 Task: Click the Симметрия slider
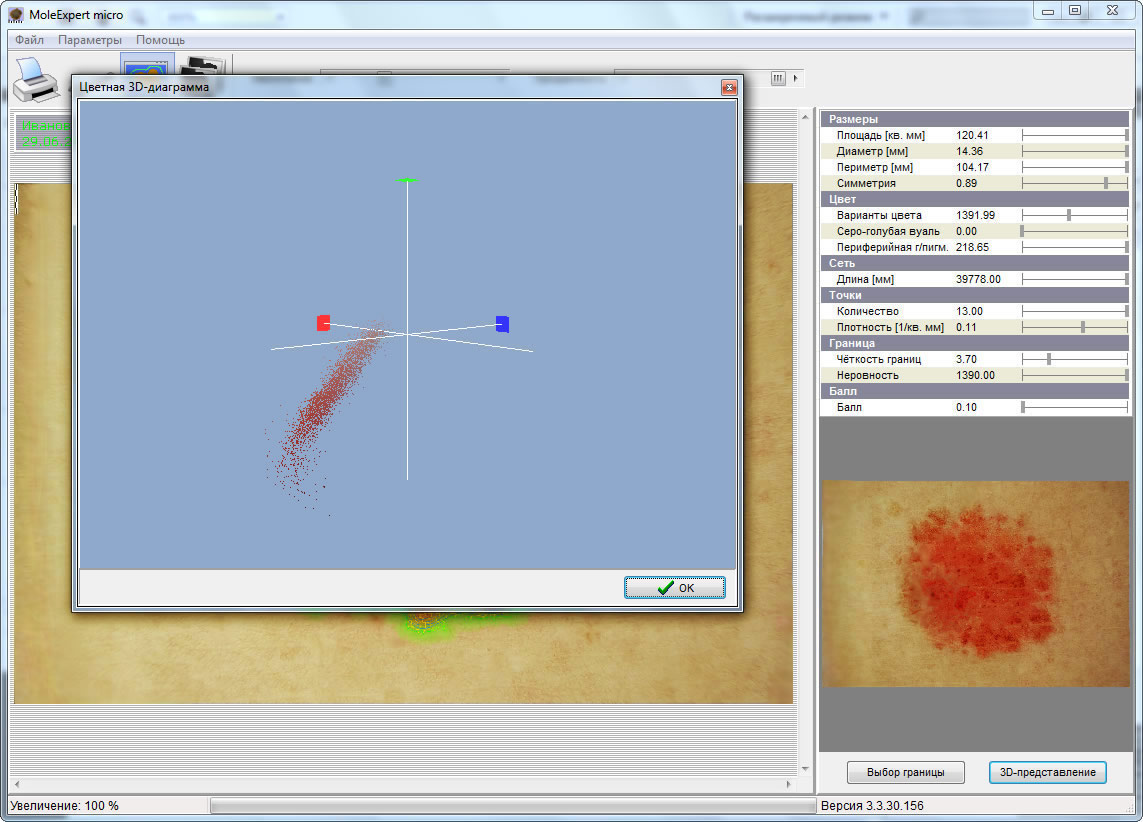pyautogui.click(x=1105, y=183)
